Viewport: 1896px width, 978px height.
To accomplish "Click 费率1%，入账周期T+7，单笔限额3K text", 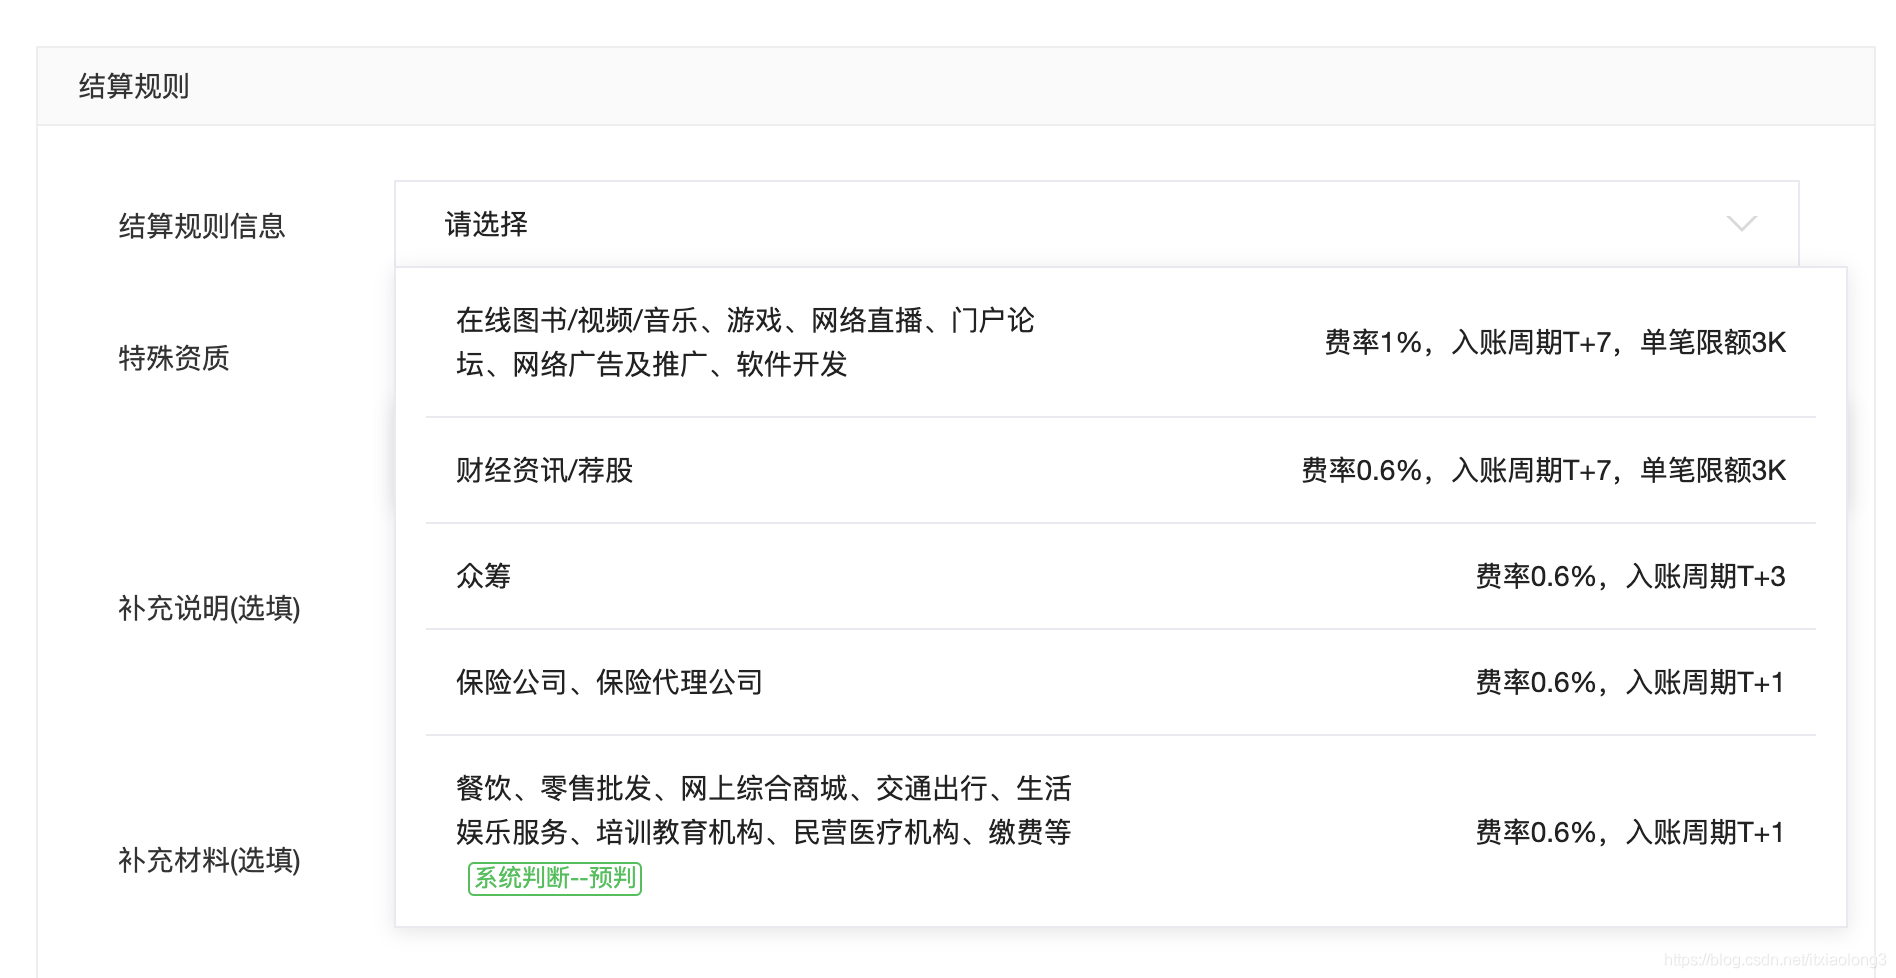I will pyautogui.click(x=1555, y=343).
